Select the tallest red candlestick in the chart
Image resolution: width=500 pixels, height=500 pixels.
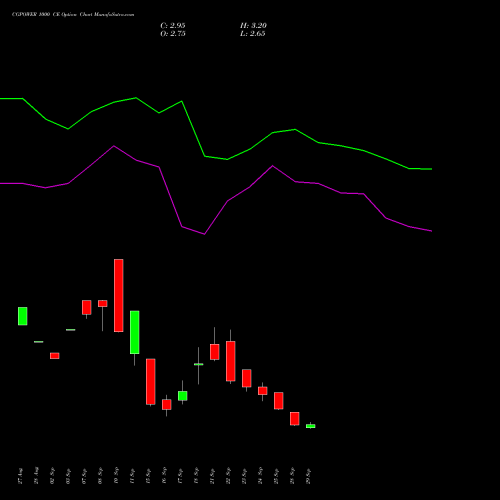tap(119, 295)
